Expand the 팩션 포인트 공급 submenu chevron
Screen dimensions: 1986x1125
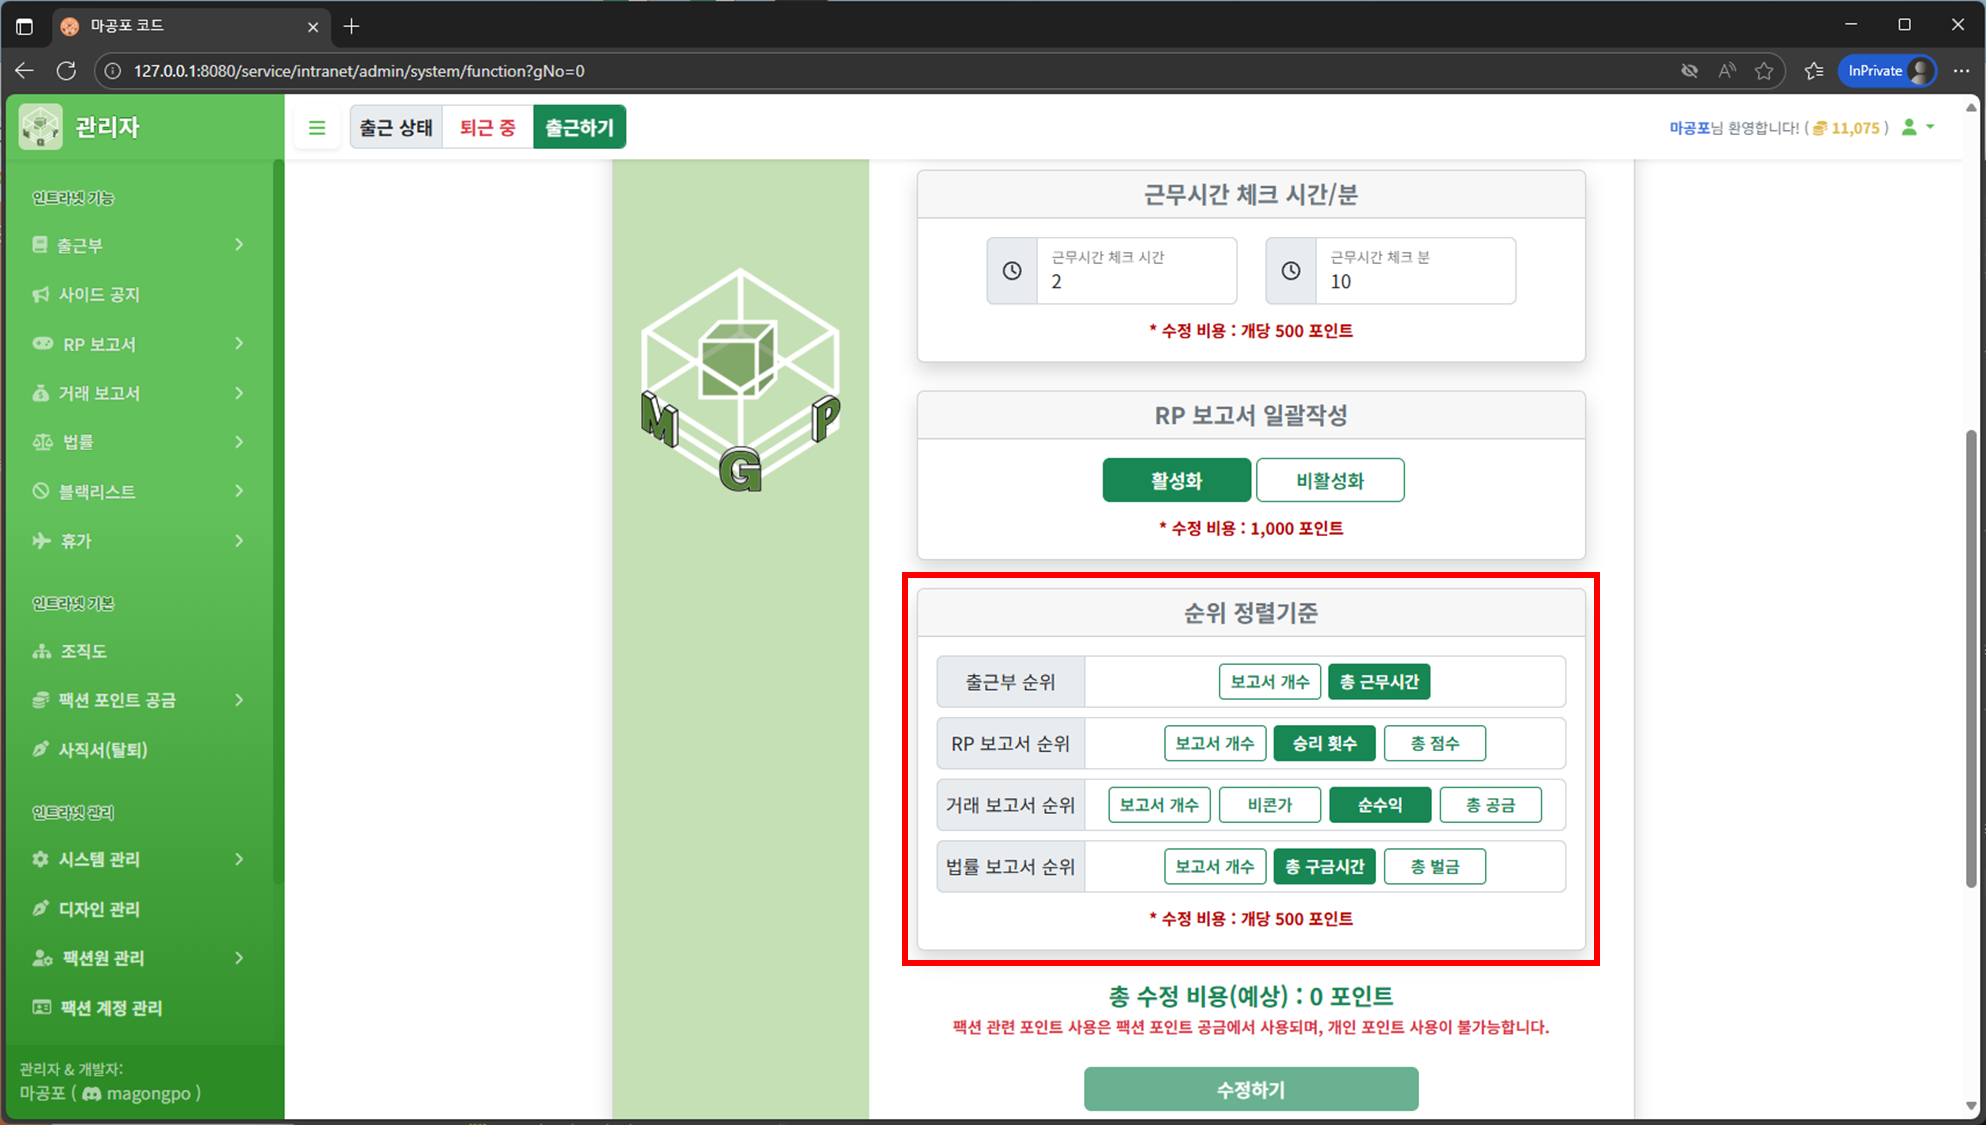[x=239, y=700]
